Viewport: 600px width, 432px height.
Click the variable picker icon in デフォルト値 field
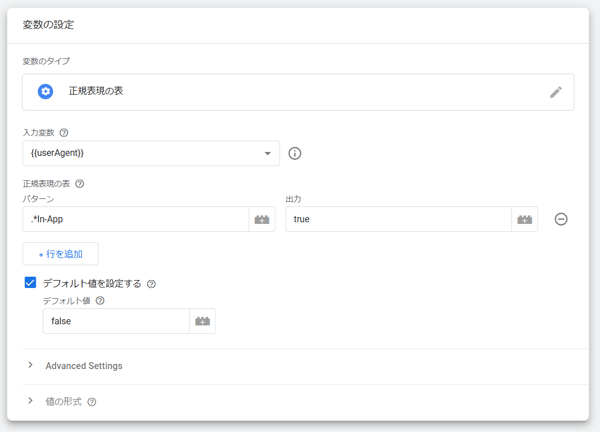pos(202,321)
